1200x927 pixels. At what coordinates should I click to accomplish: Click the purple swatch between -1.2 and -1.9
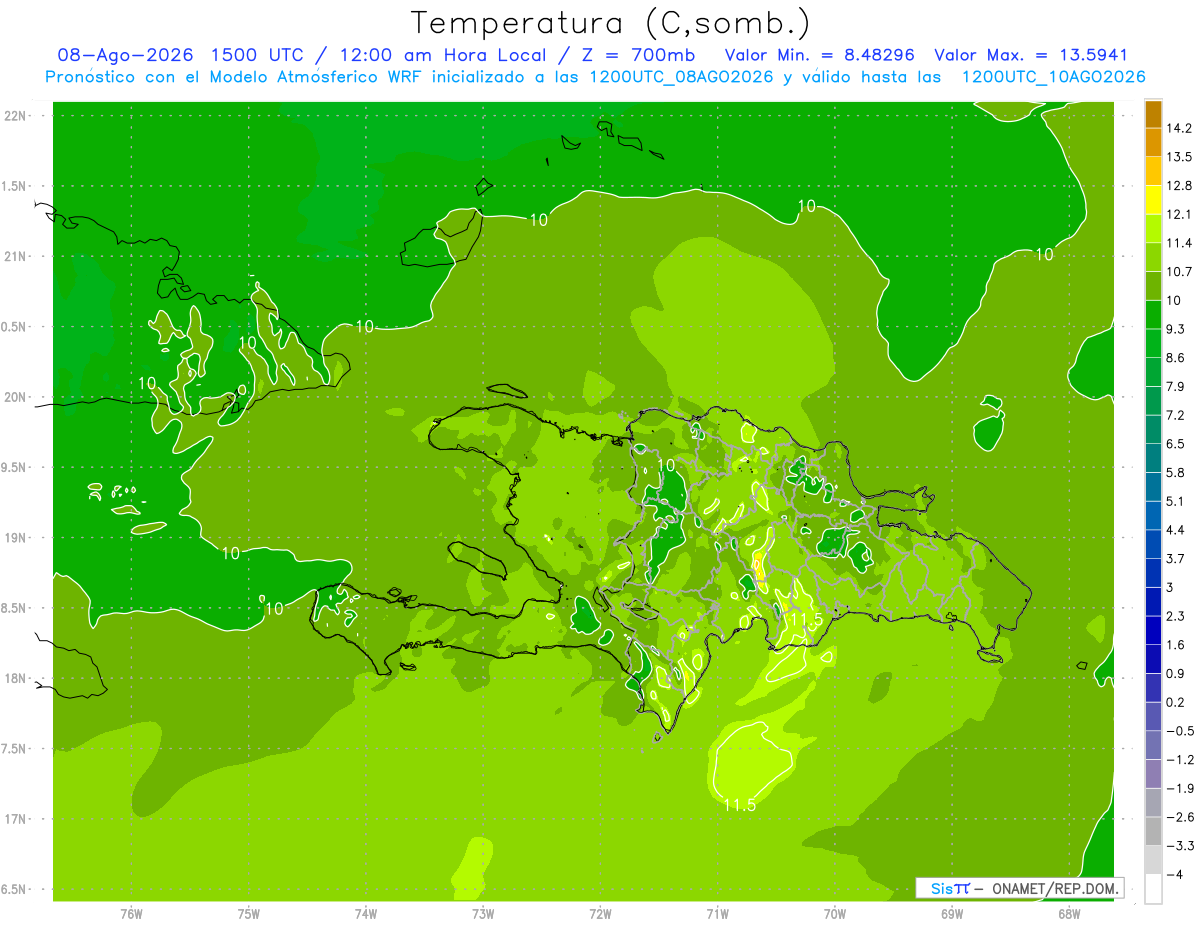click(x=1153, y=773)
